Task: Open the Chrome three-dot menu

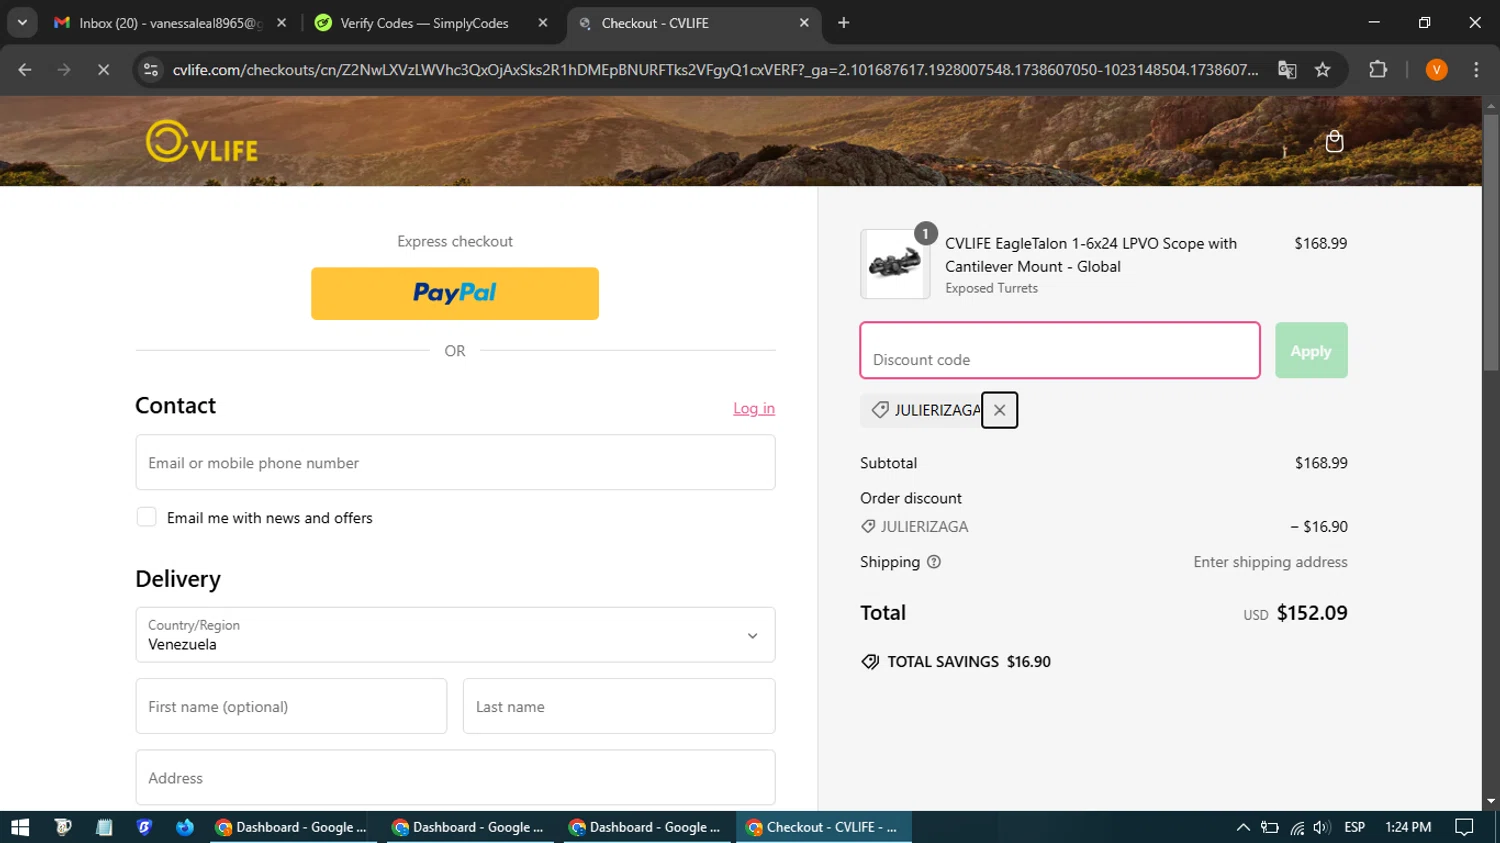Action: tap(1476, 70)
